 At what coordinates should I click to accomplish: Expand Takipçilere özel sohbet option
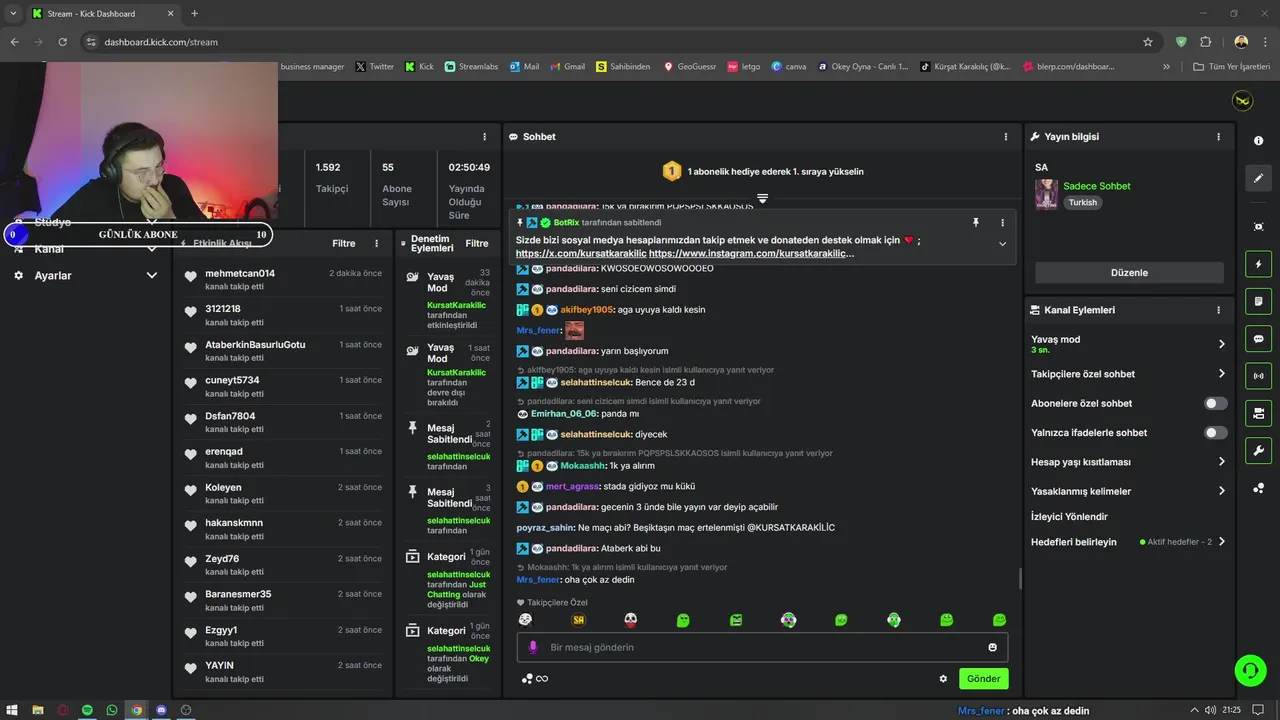click(1222, 374)
